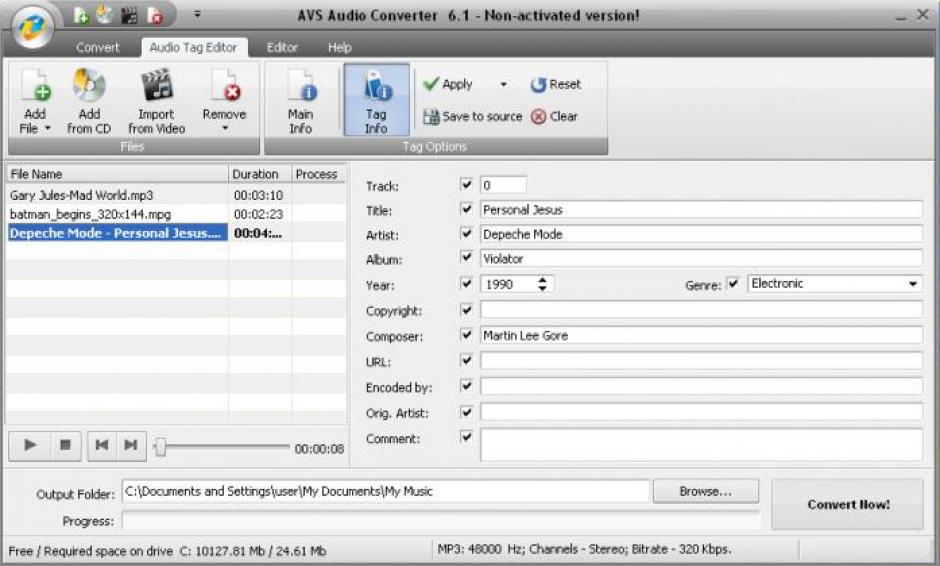Click the playback position slider handle
The width and height of the screenshot is (940, 566).
point(160,448)
